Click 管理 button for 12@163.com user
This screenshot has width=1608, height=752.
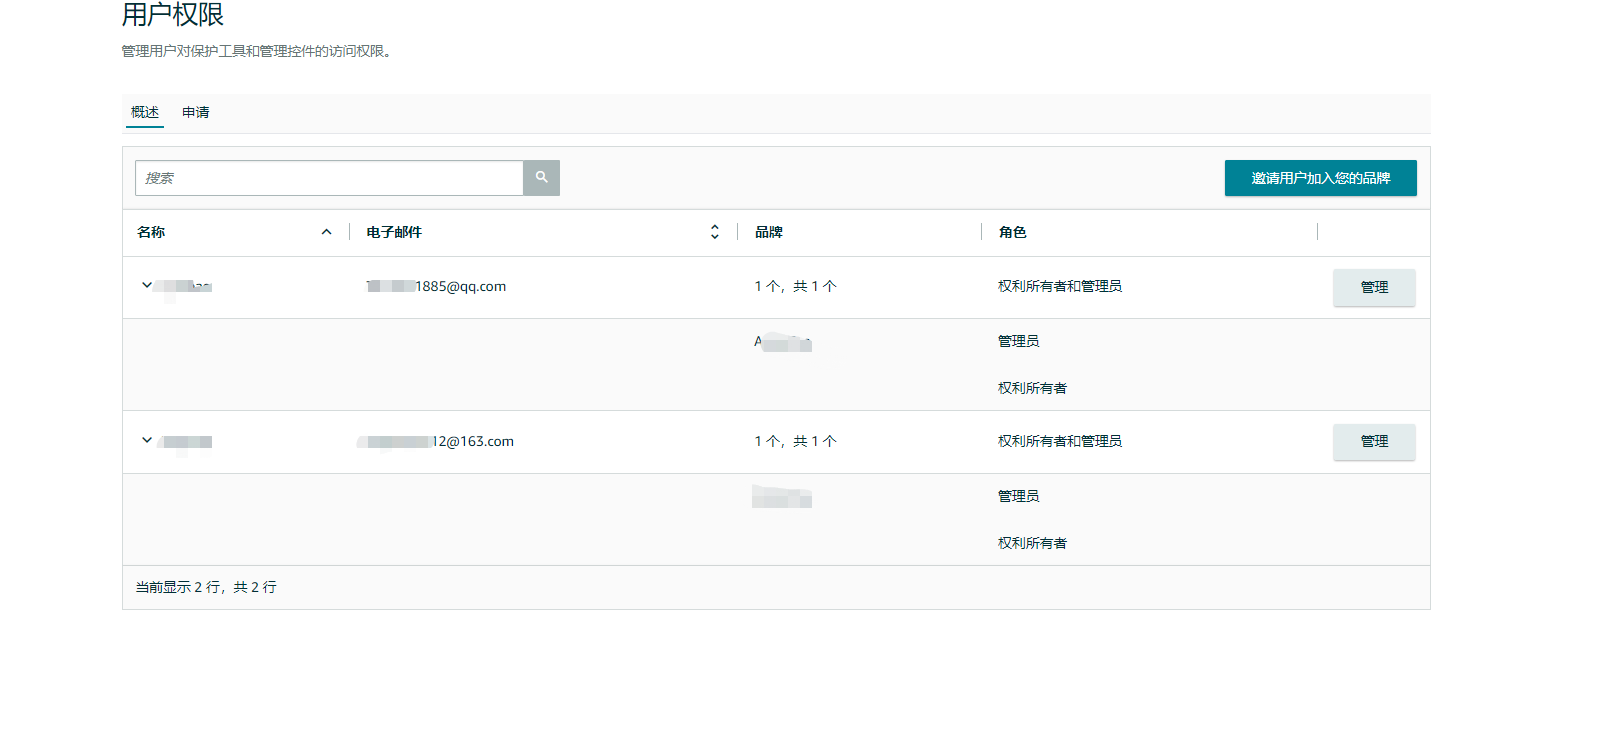pos(1374,441)
